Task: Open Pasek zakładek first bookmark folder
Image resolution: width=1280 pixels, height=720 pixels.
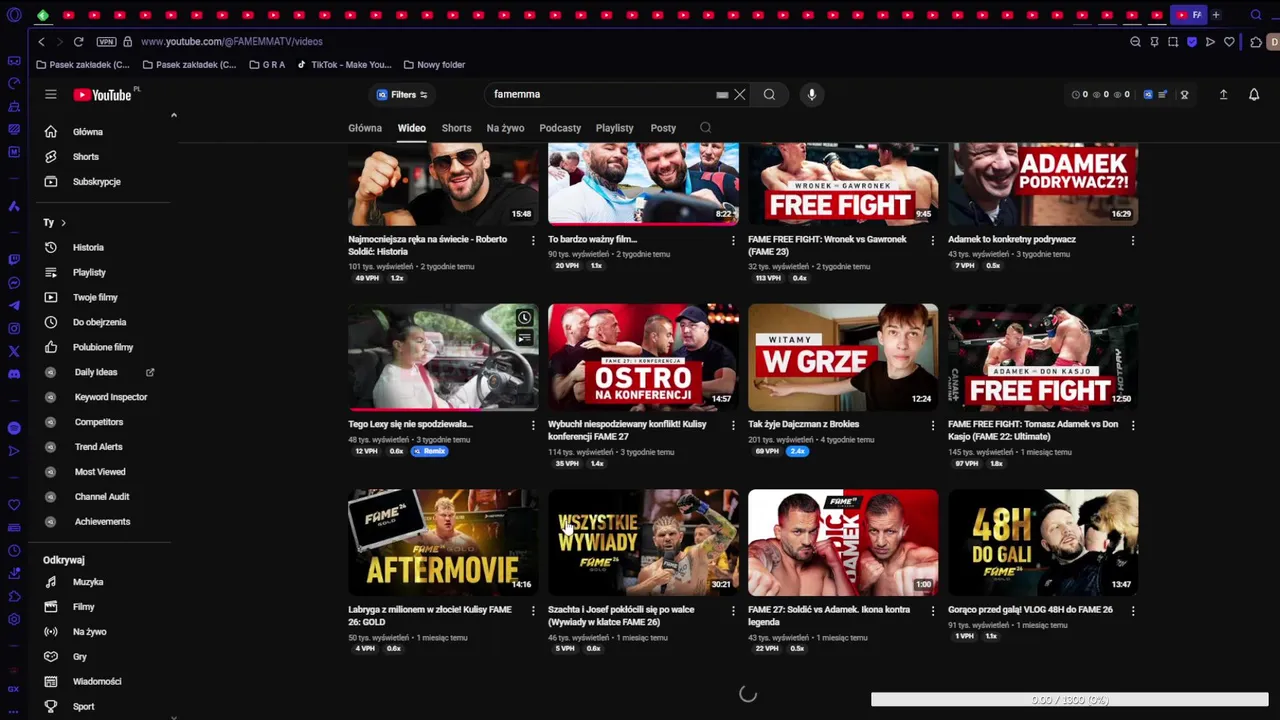Action: click(82, 64)
